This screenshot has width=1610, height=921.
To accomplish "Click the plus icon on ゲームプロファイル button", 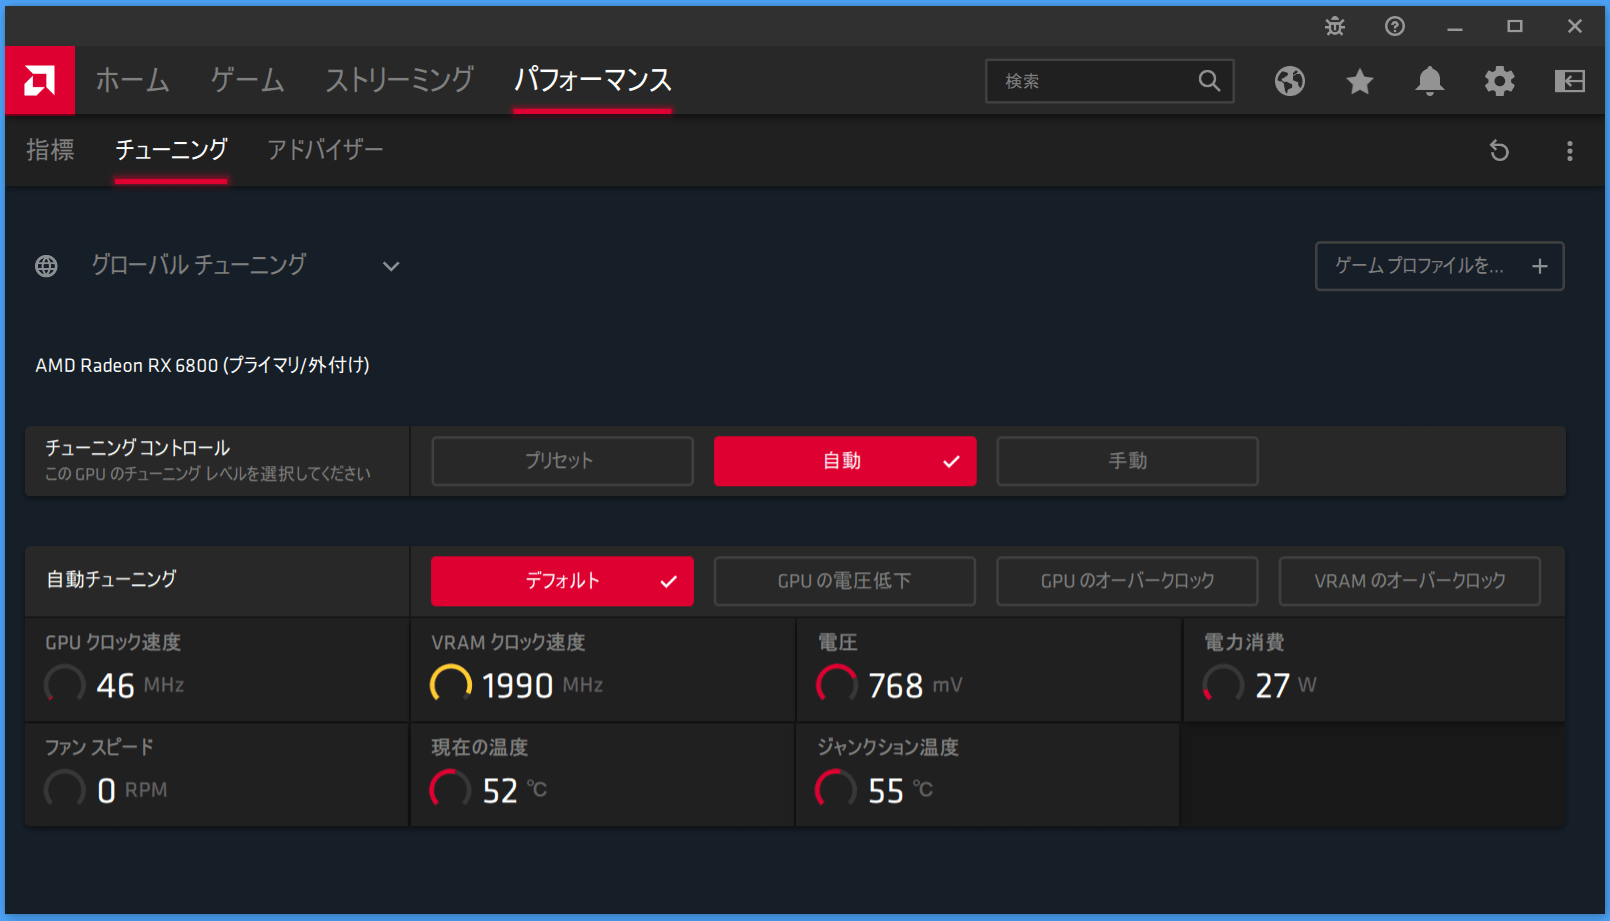I will pos(1540,266).
